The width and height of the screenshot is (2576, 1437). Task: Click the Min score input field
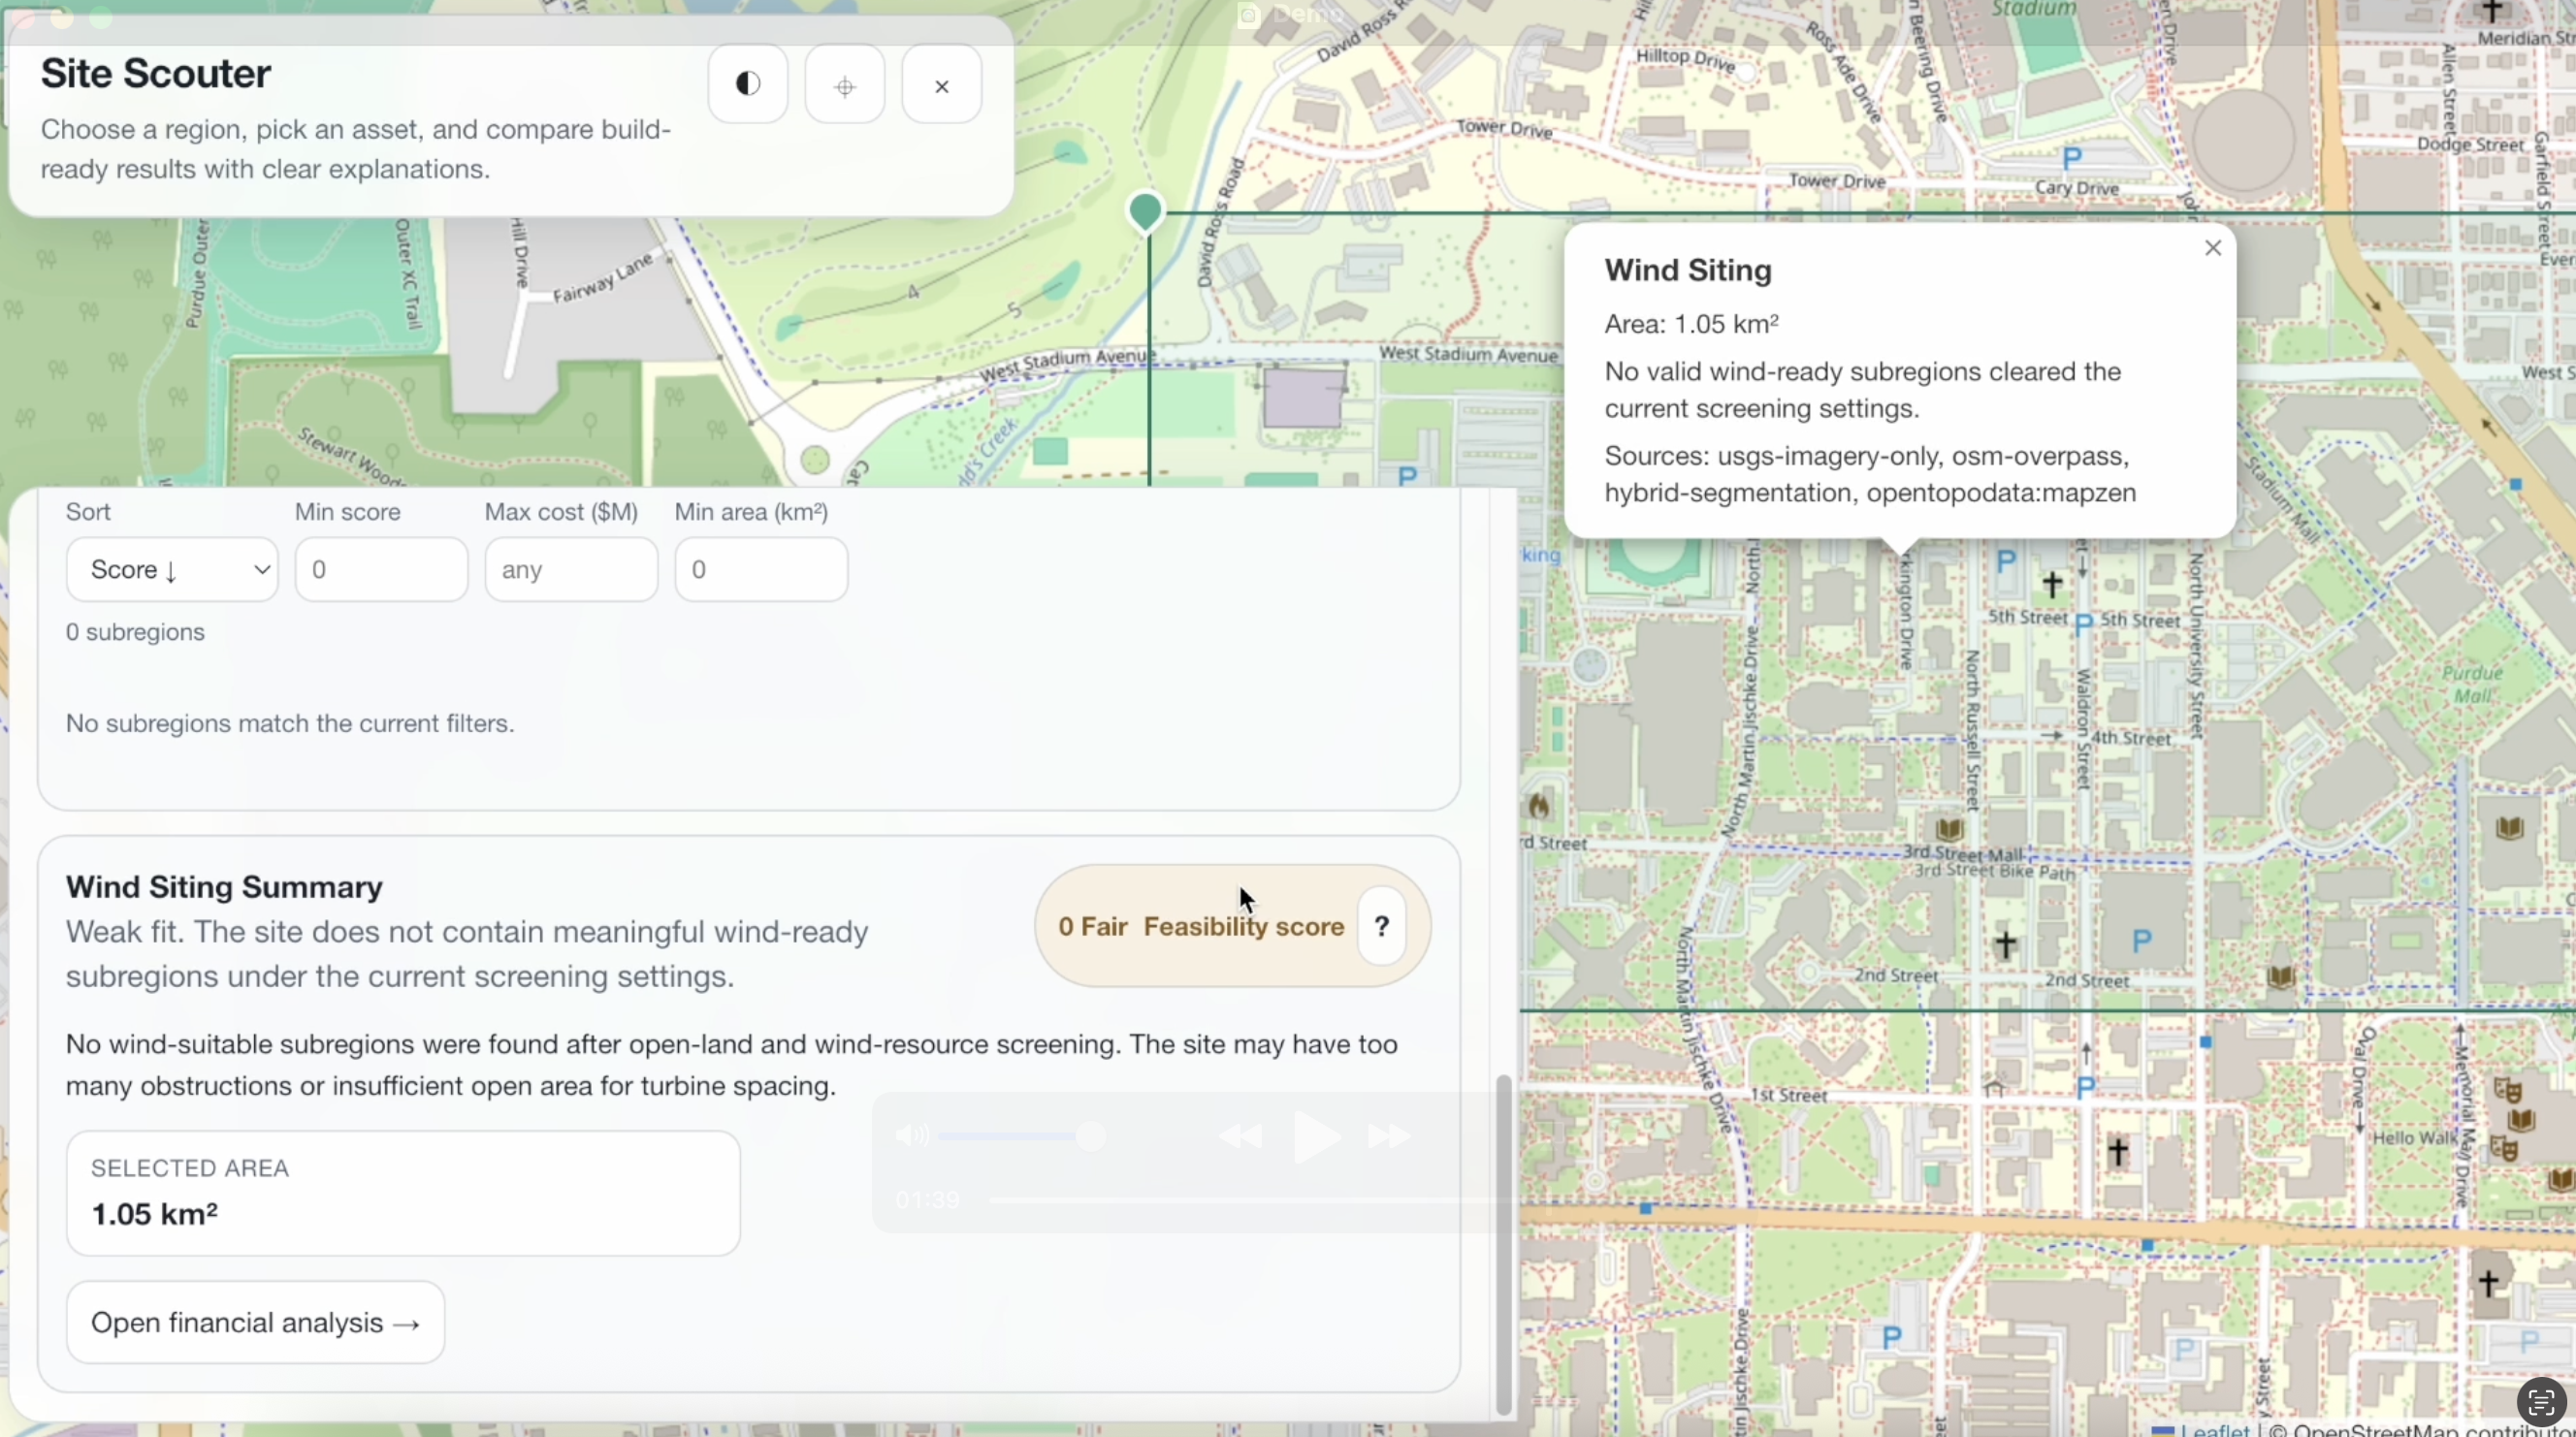[381, 569]
